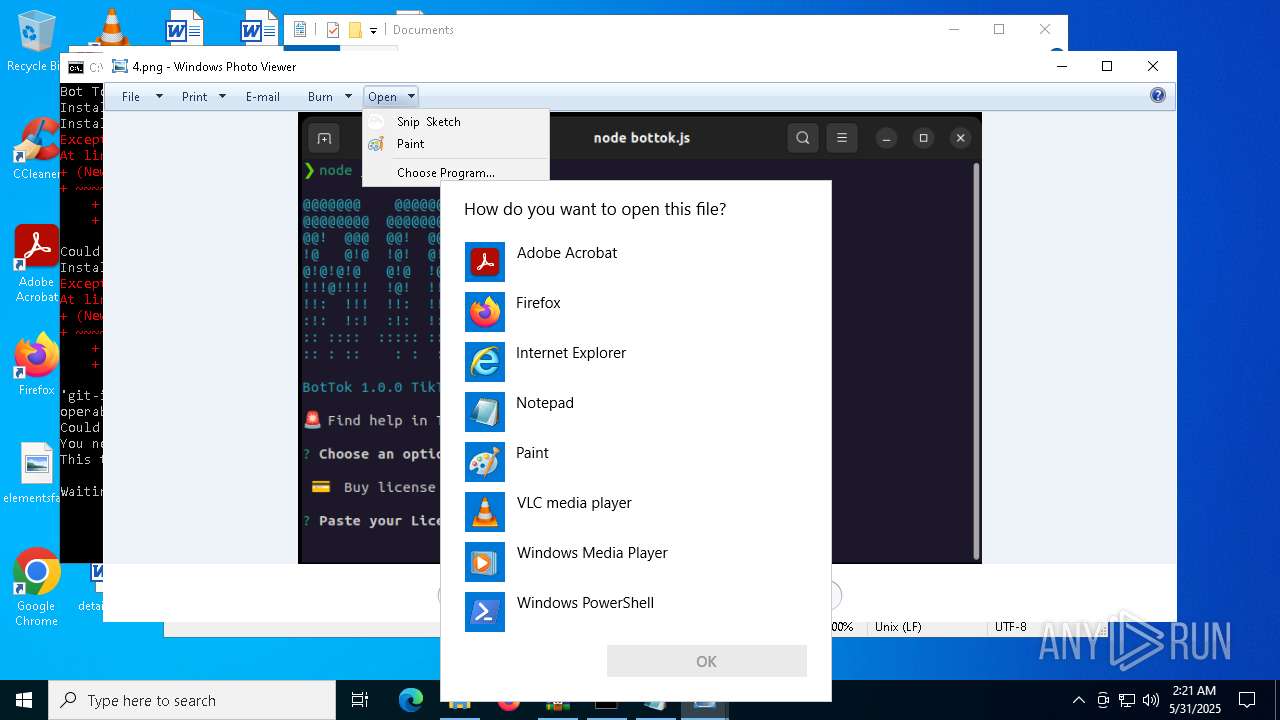
Task: Click the OK button in open-with dialog
Action: tap(706, 661)
